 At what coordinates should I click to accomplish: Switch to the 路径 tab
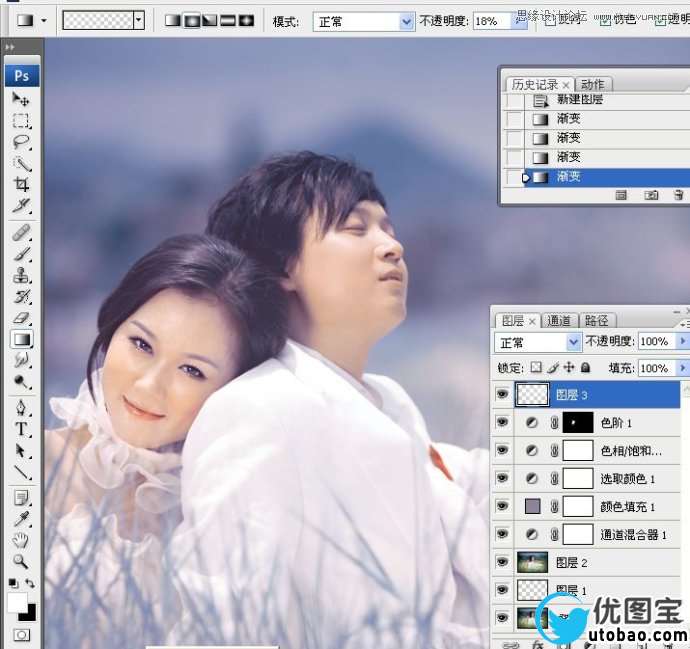(596, 320)
